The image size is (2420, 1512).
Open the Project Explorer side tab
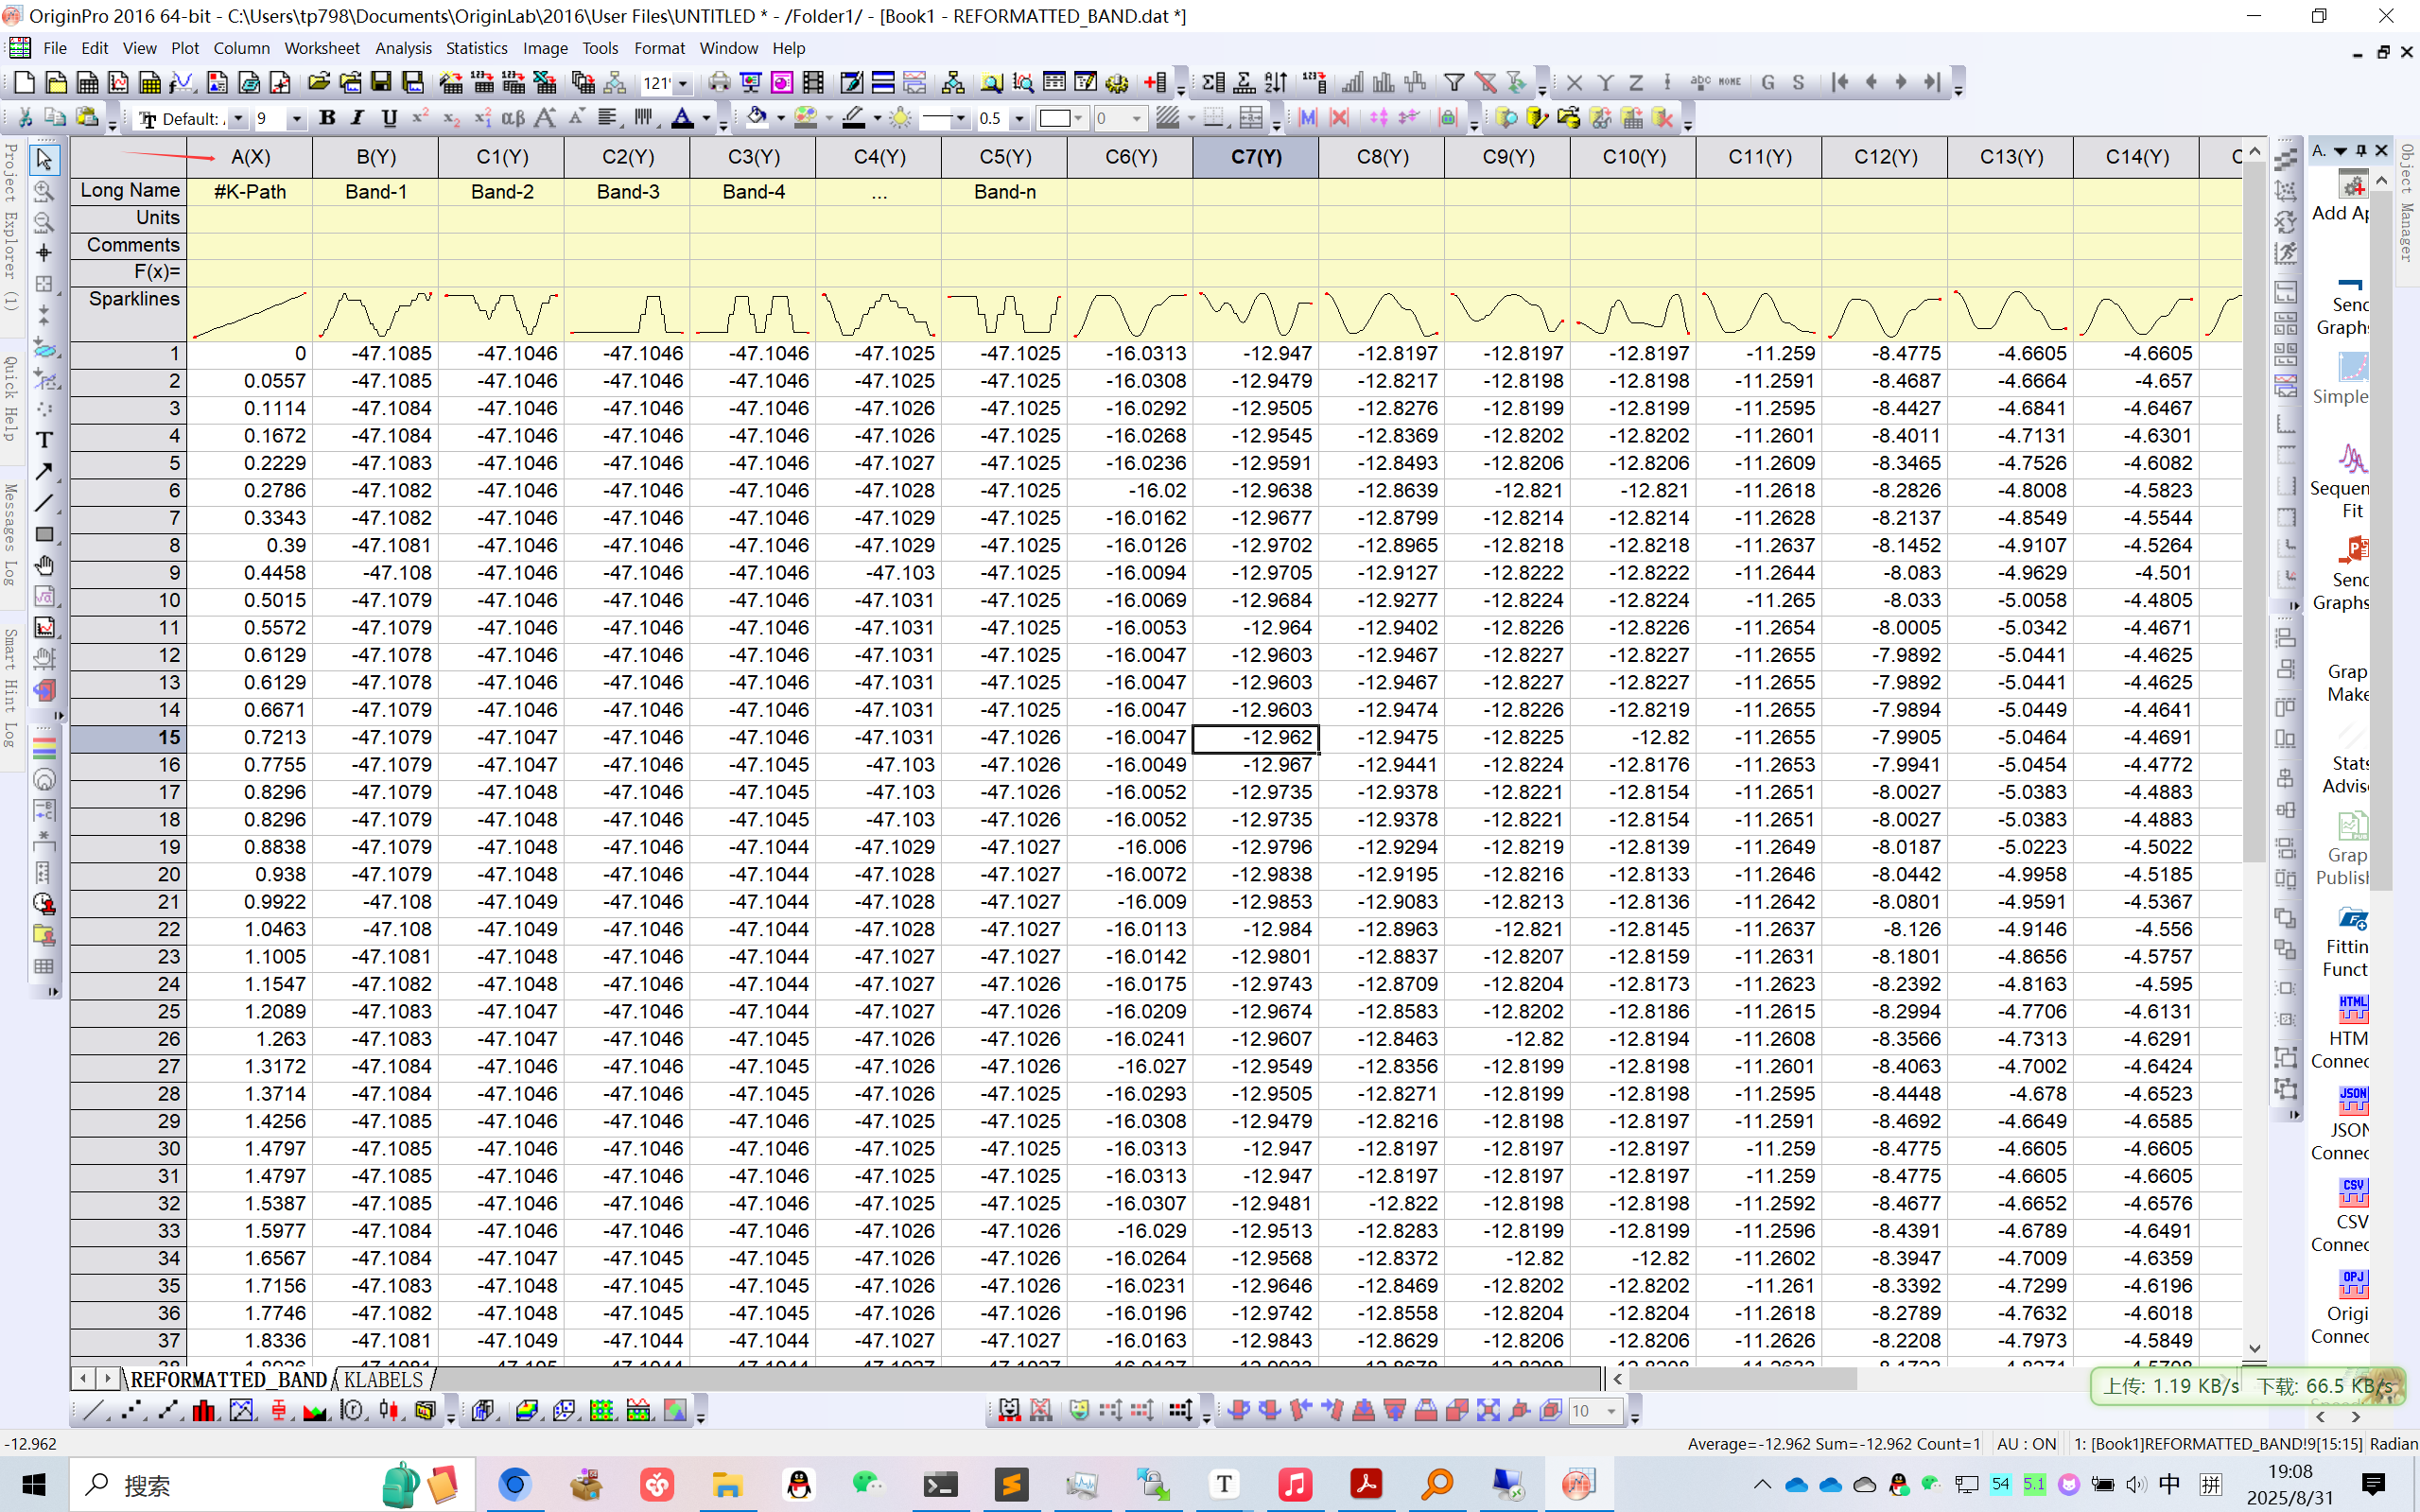[x=10, y=228]
